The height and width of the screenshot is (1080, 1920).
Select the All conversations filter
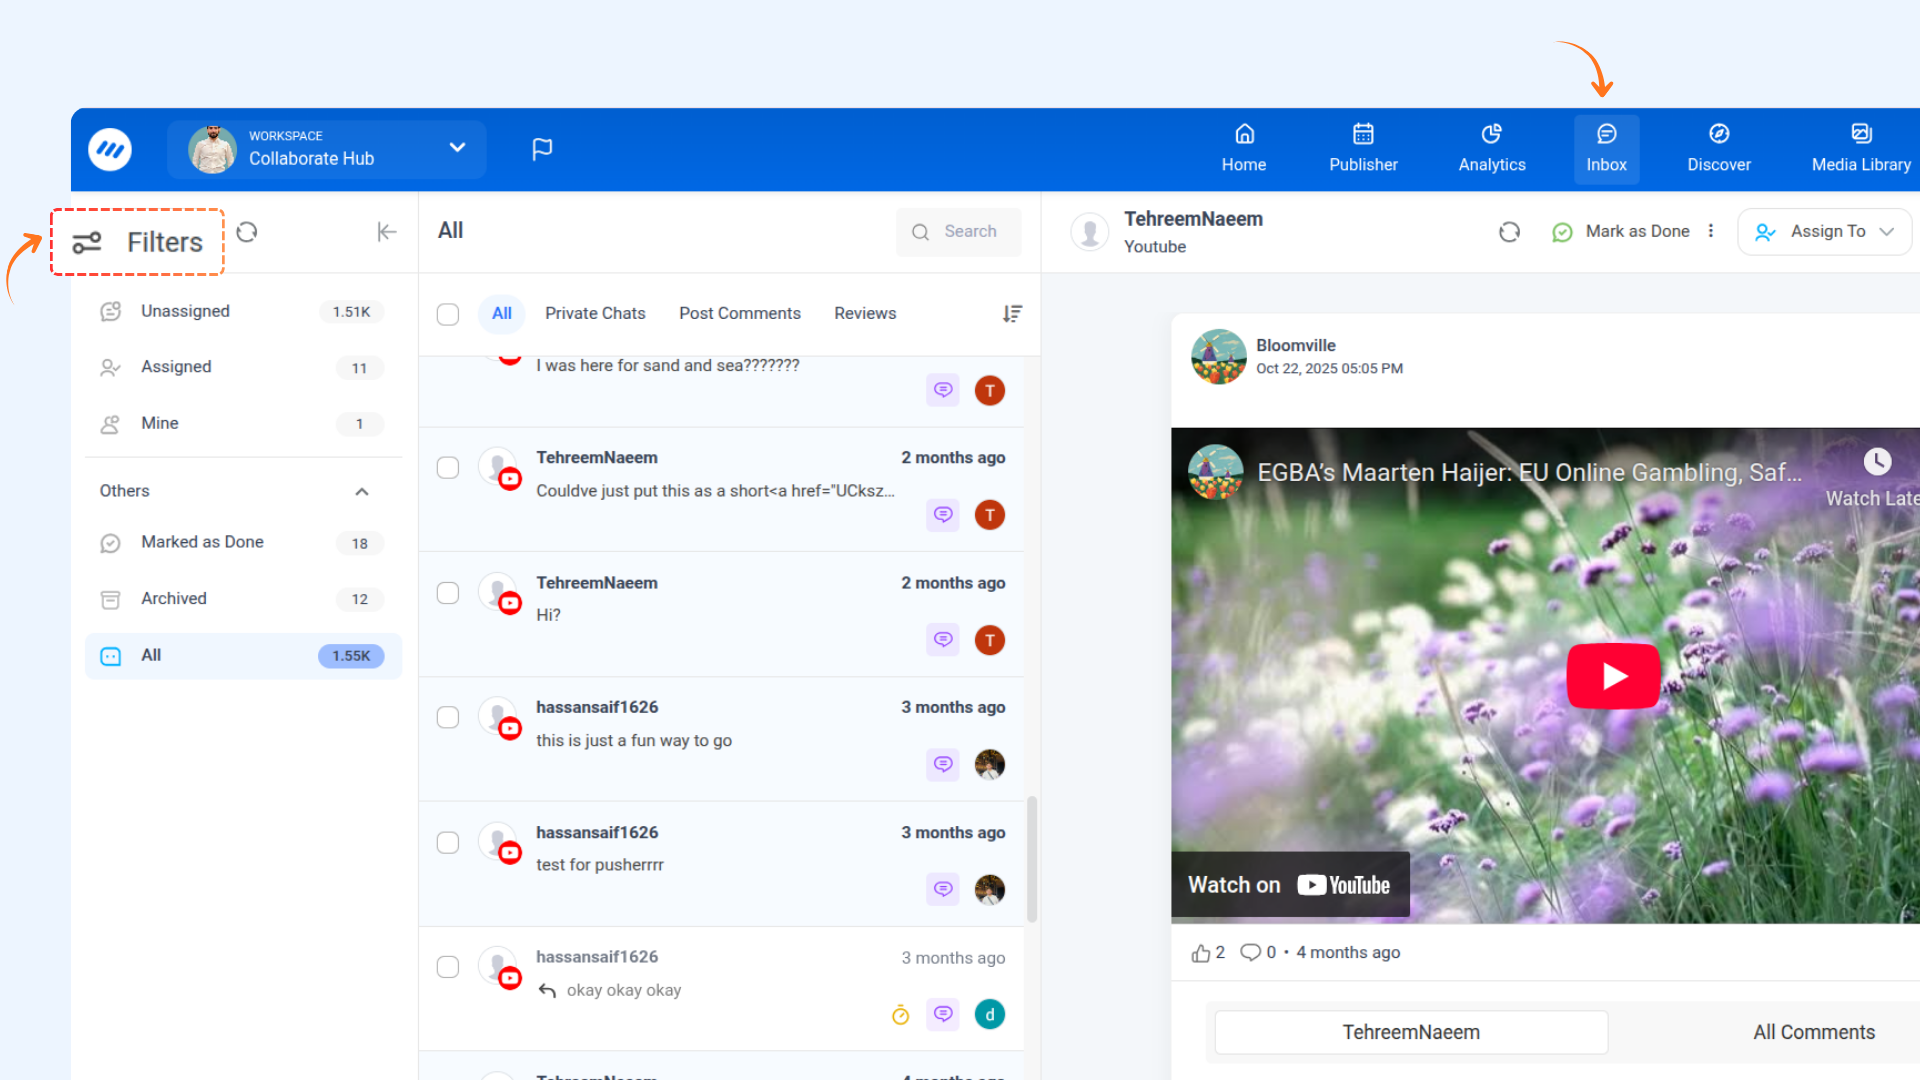click(243, 656)
